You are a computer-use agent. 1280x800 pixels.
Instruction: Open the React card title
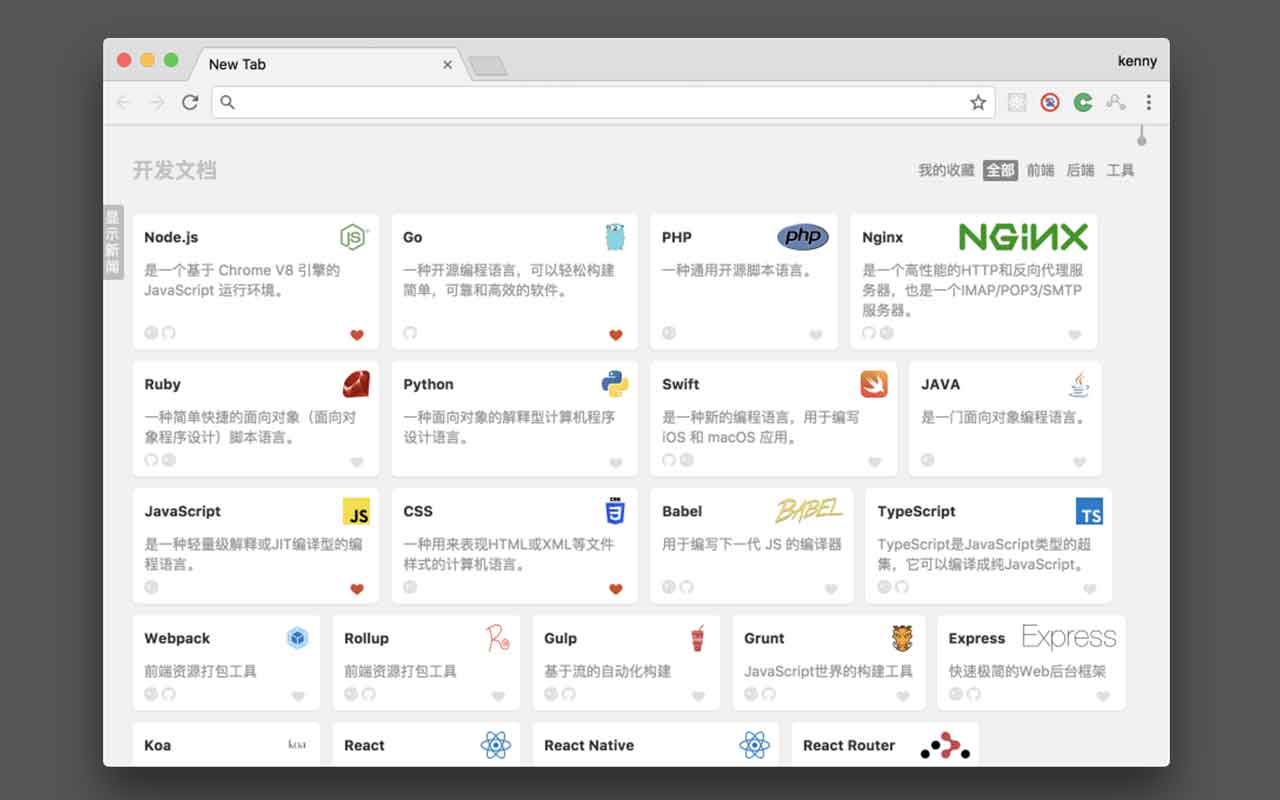pos(364,745)
